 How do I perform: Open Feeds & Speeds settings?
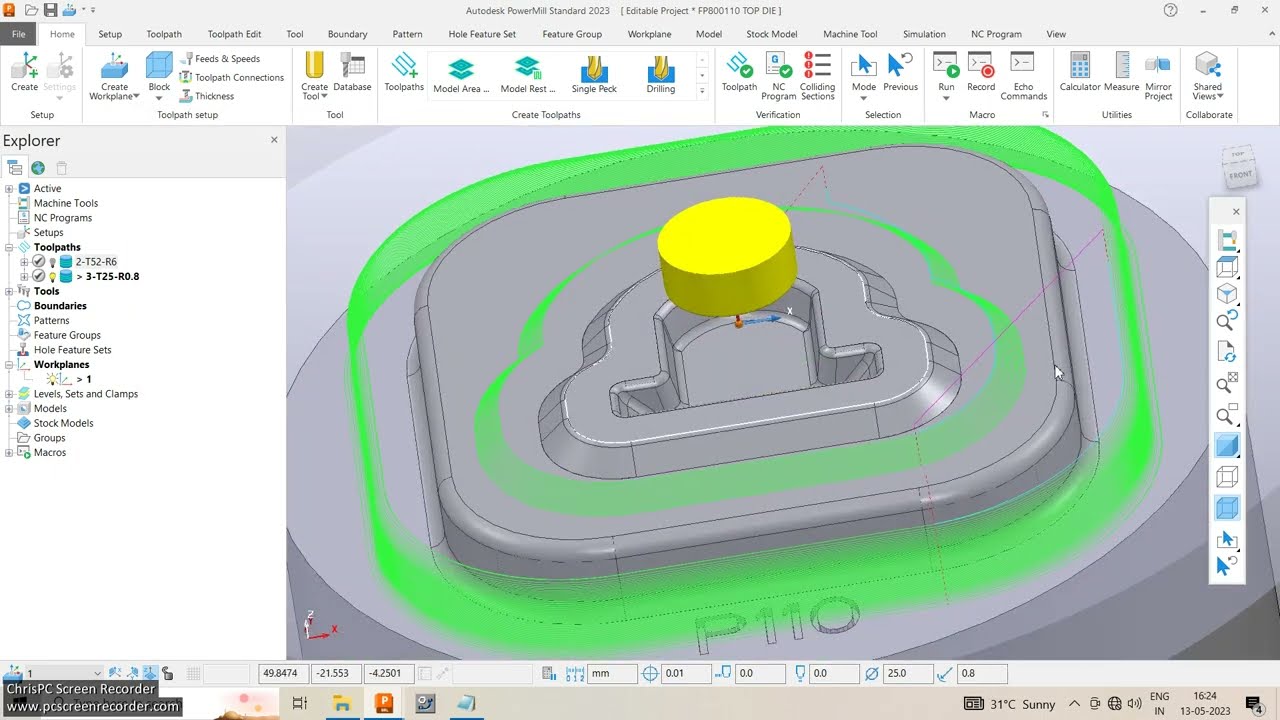point(220,59)
